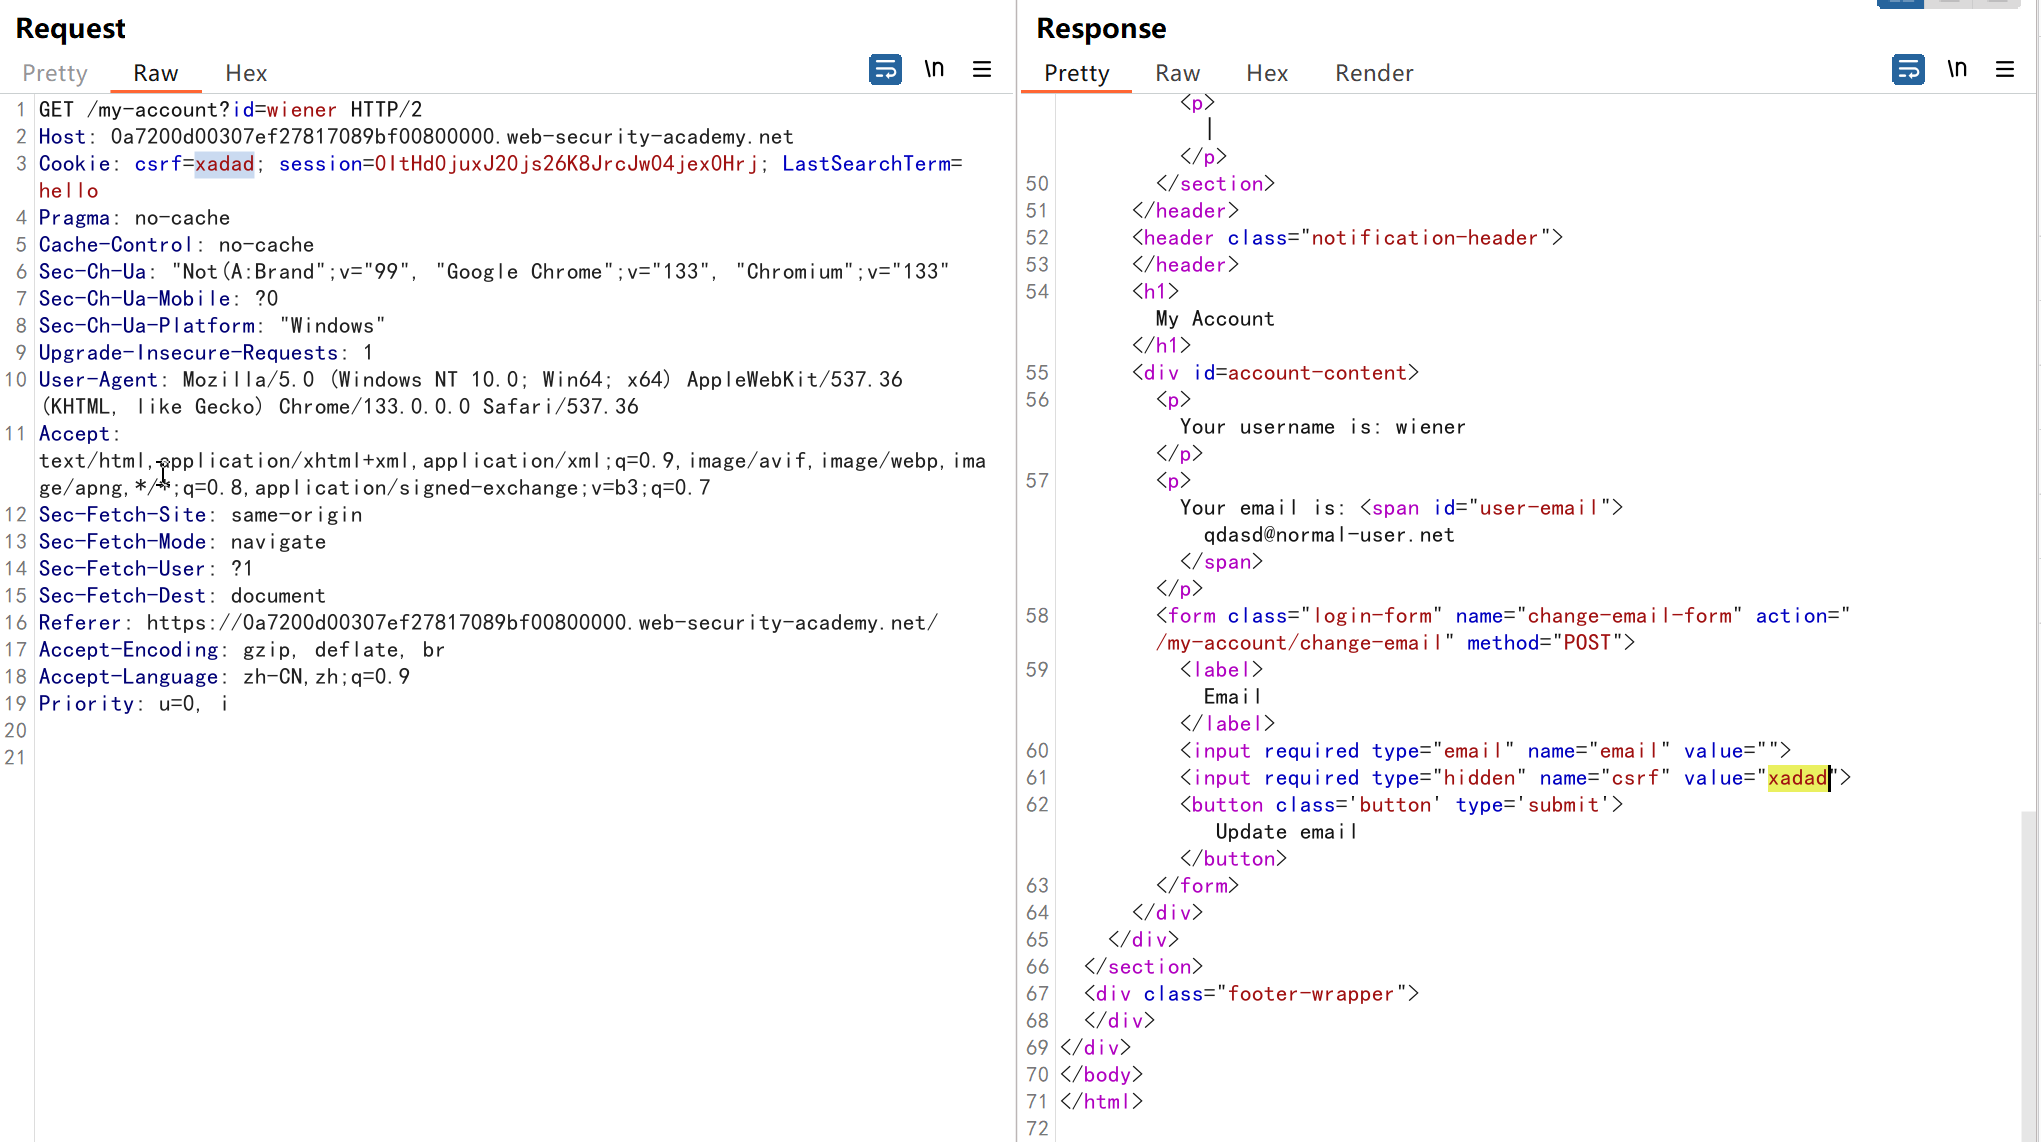Screen dimensions: 2041x1142
Task: Click highlighted xadad value in response
Action: pyautogui.click(x=1797, y=778)
